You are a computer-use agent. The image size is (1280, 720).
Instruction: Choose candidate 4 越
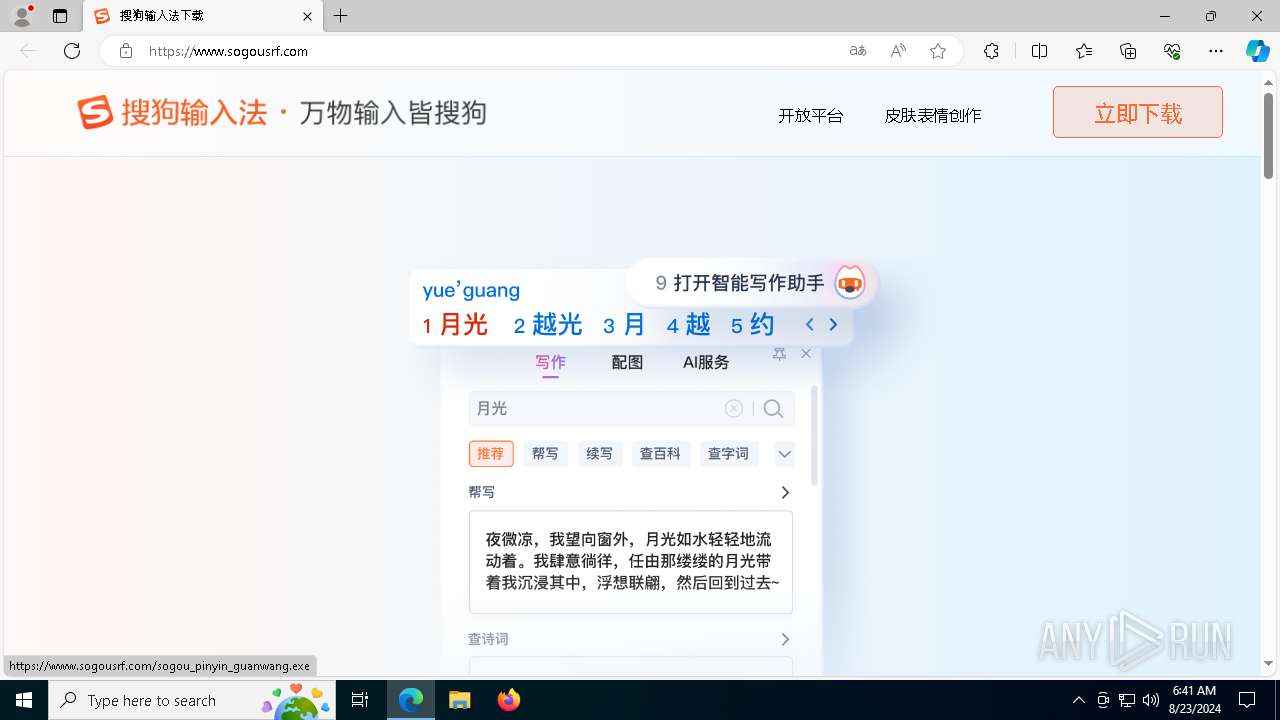(688, 325)
